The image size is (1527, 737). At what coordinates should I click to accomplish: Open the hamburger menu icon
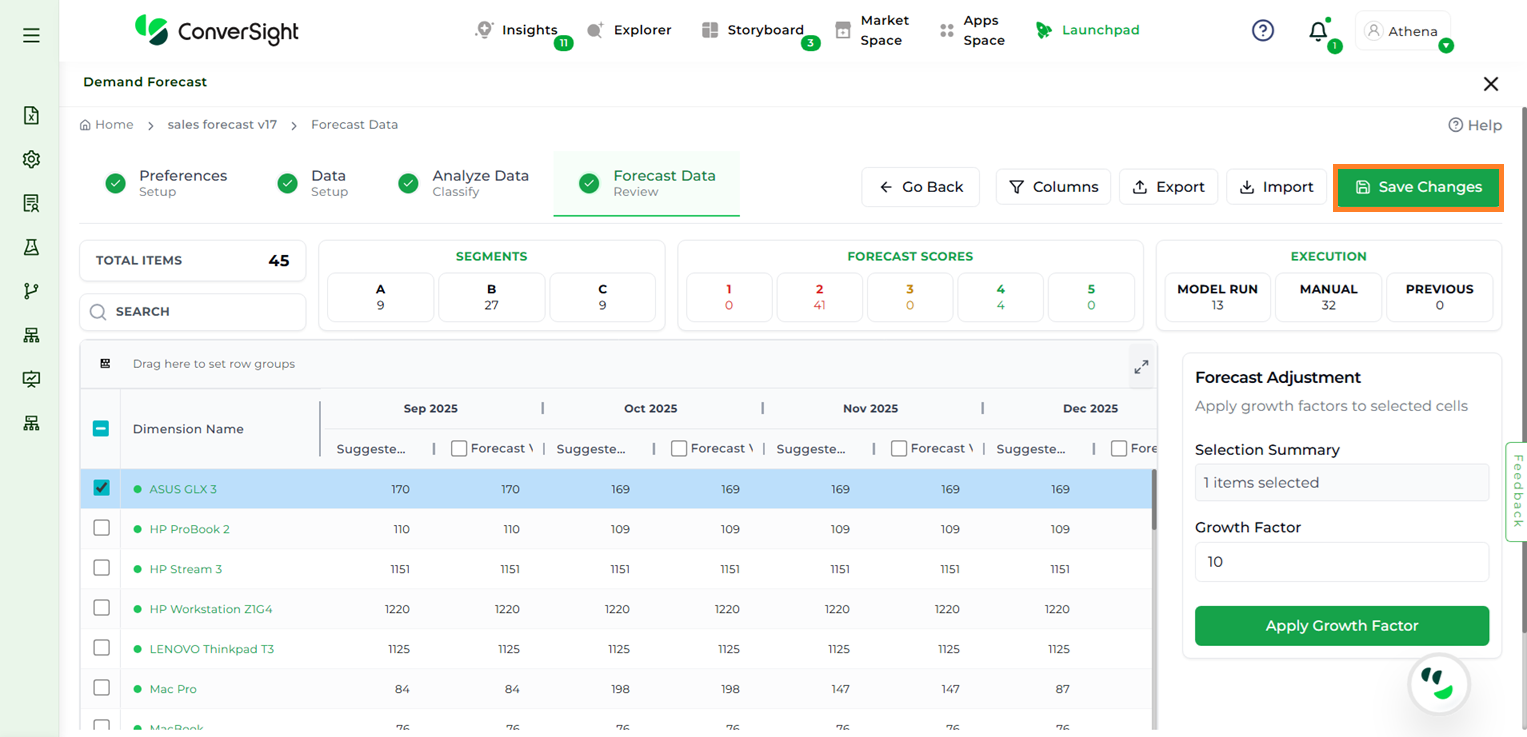(31, 35)
